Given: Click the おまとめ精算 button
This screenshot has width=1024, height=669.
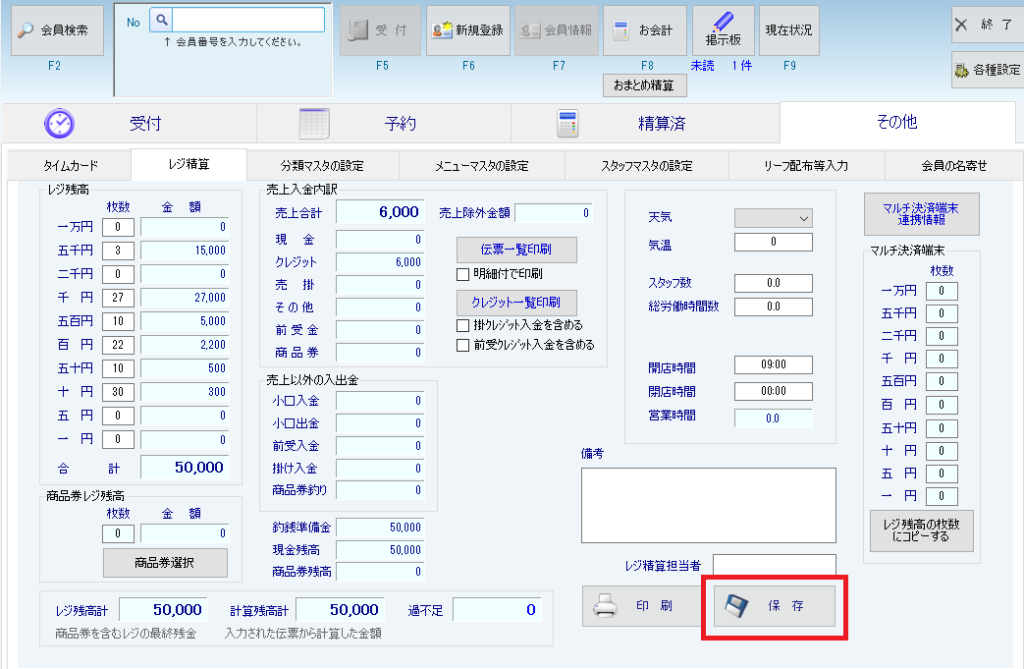Looking at the screenshot, I should point(644,86).
